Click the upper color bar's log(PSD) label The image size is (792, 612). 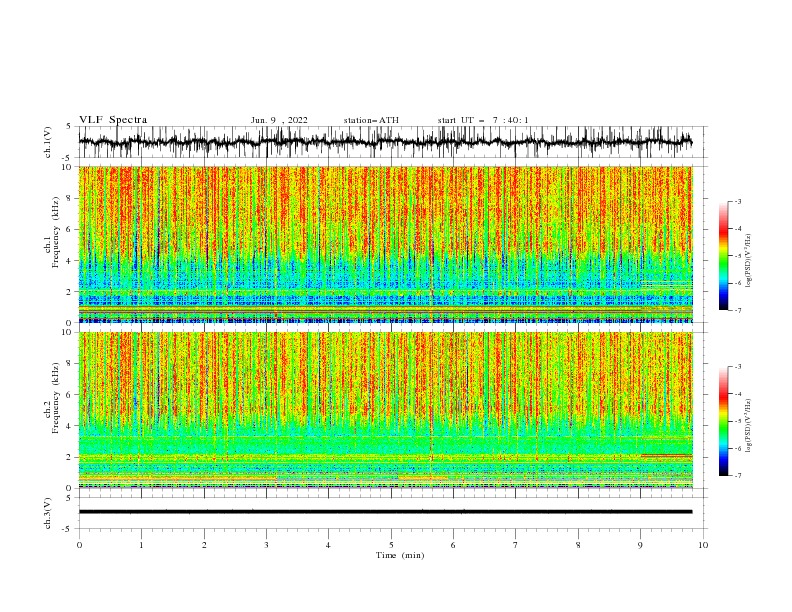(x=748, y=261)
